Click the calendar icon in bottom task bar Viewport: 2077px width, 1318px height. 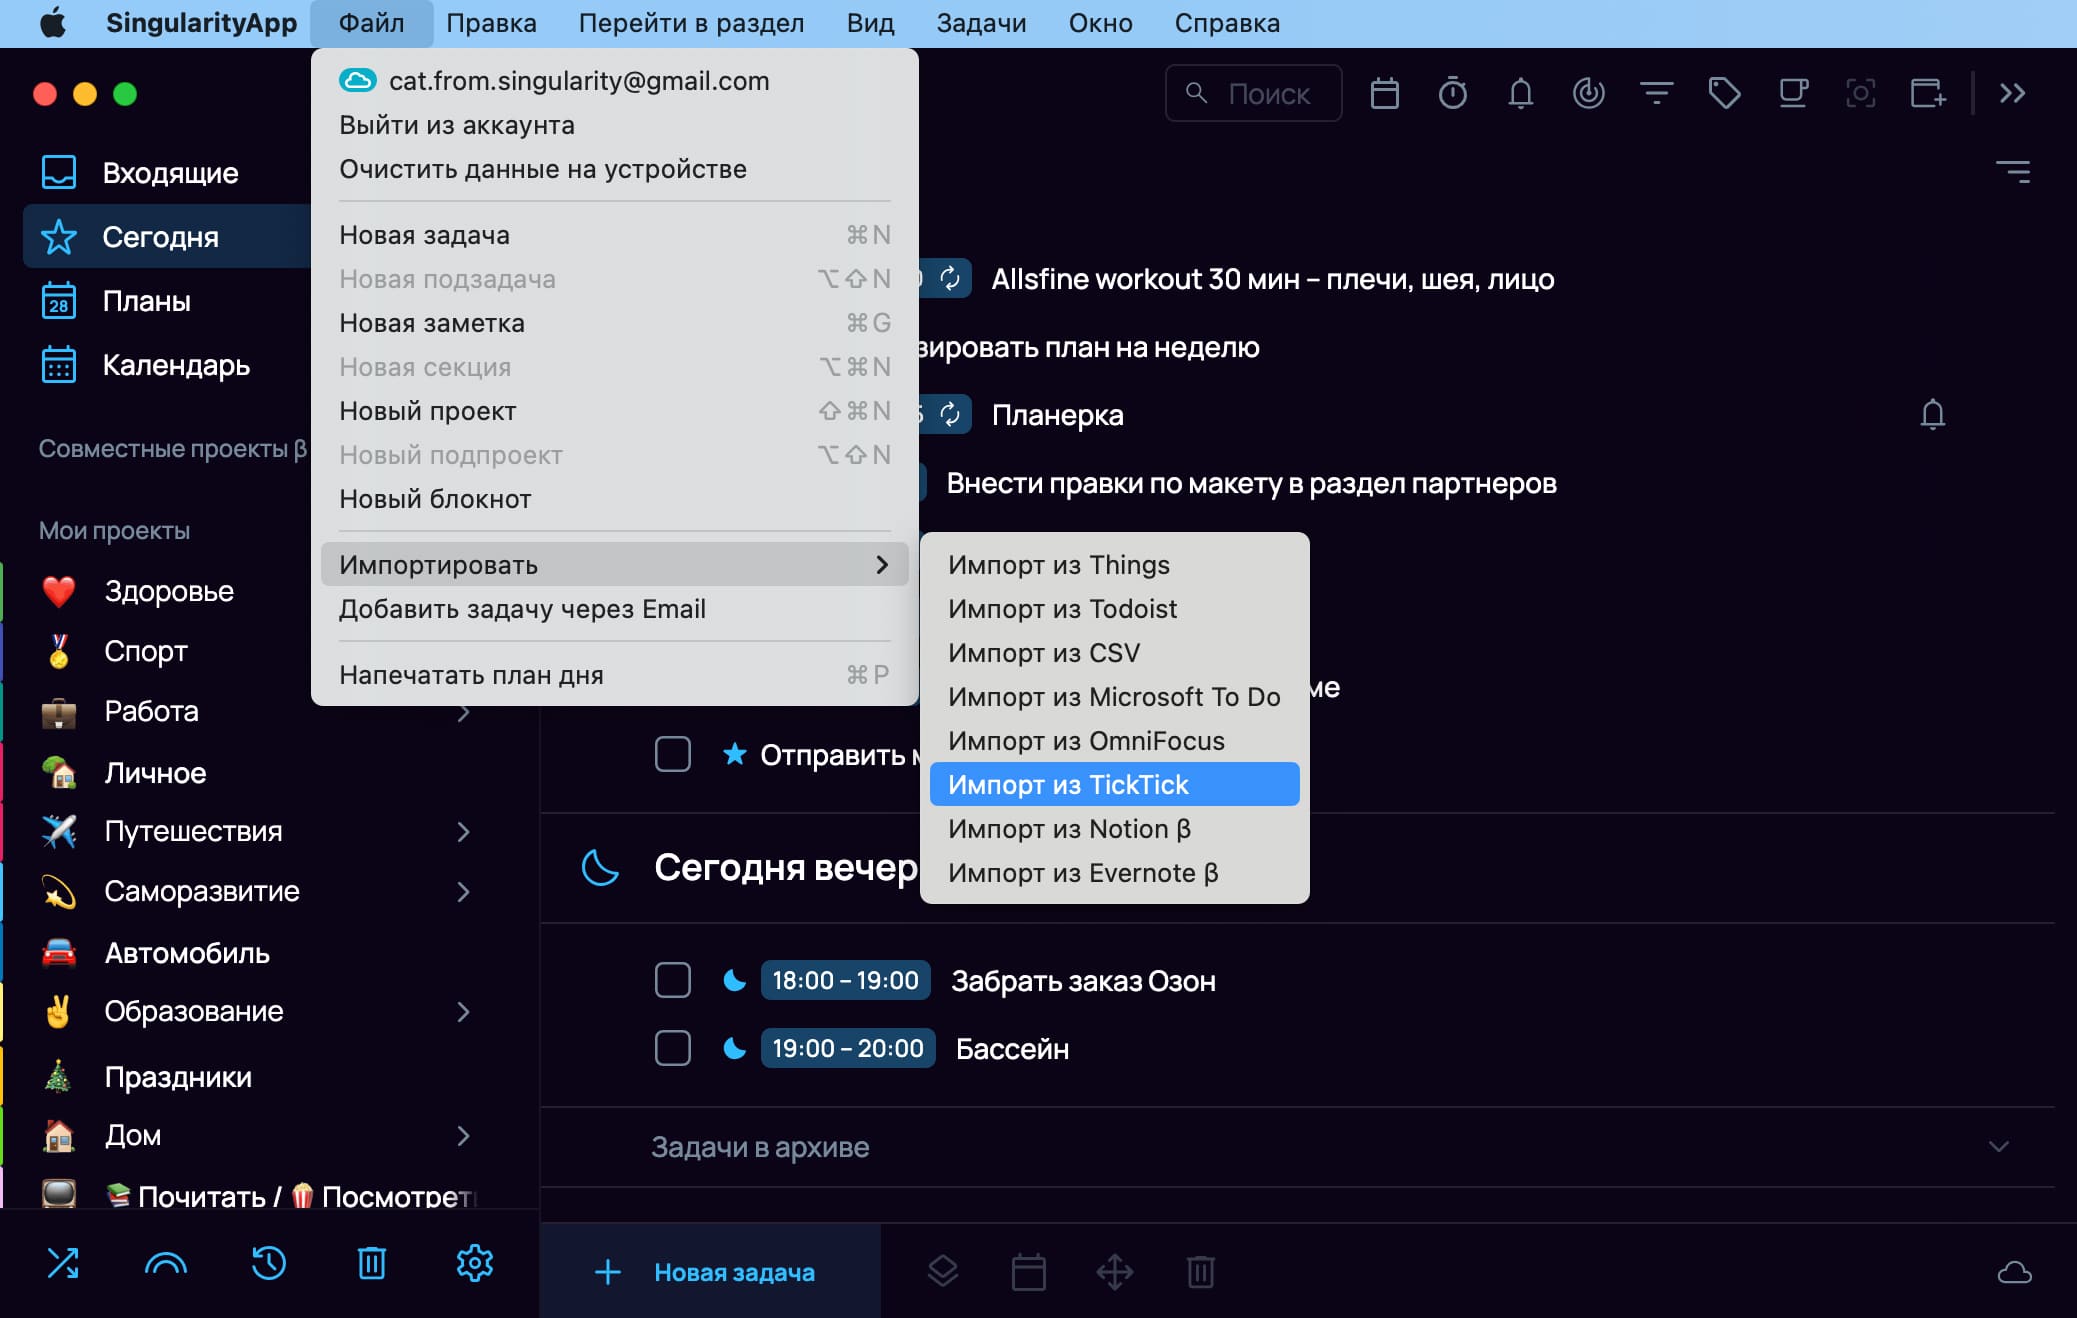pos(1028,1272)
